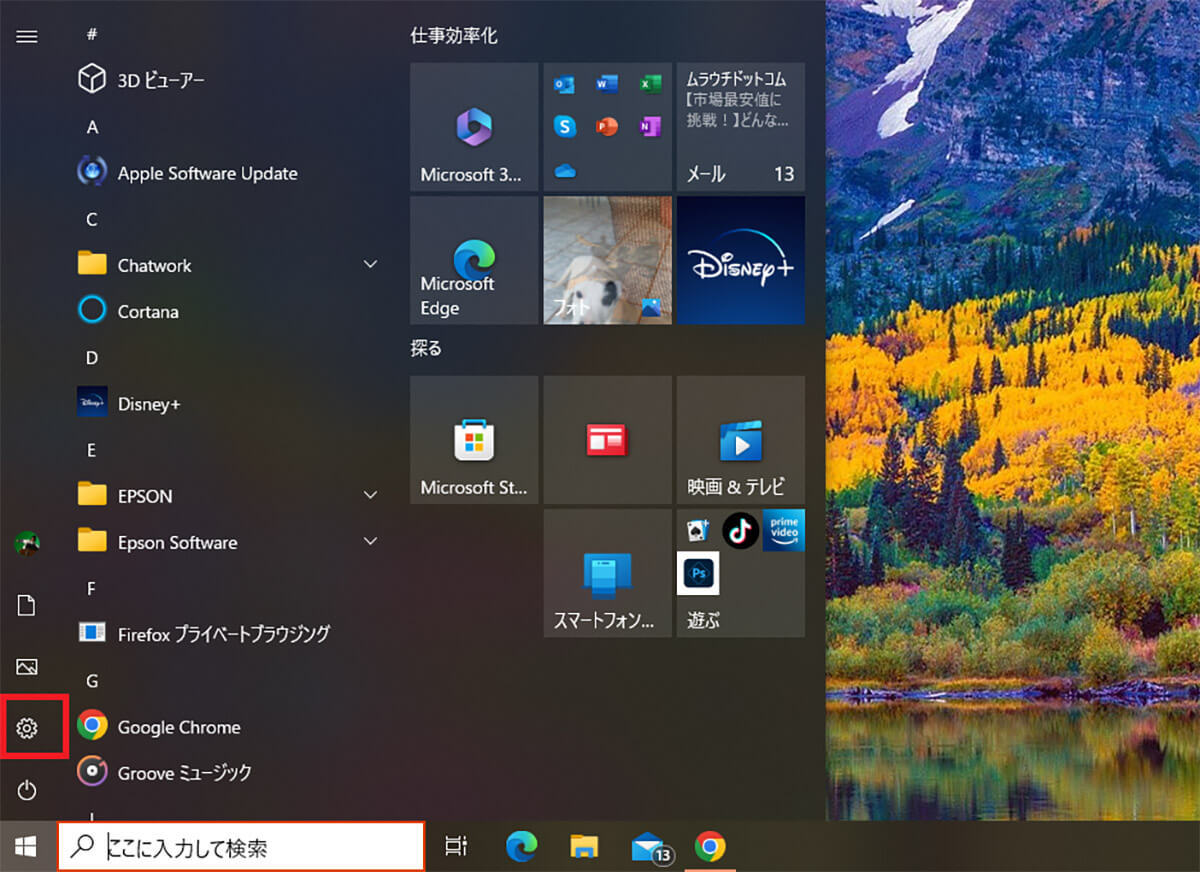
Task: Open the メール live tile
Action: point(741,127)
